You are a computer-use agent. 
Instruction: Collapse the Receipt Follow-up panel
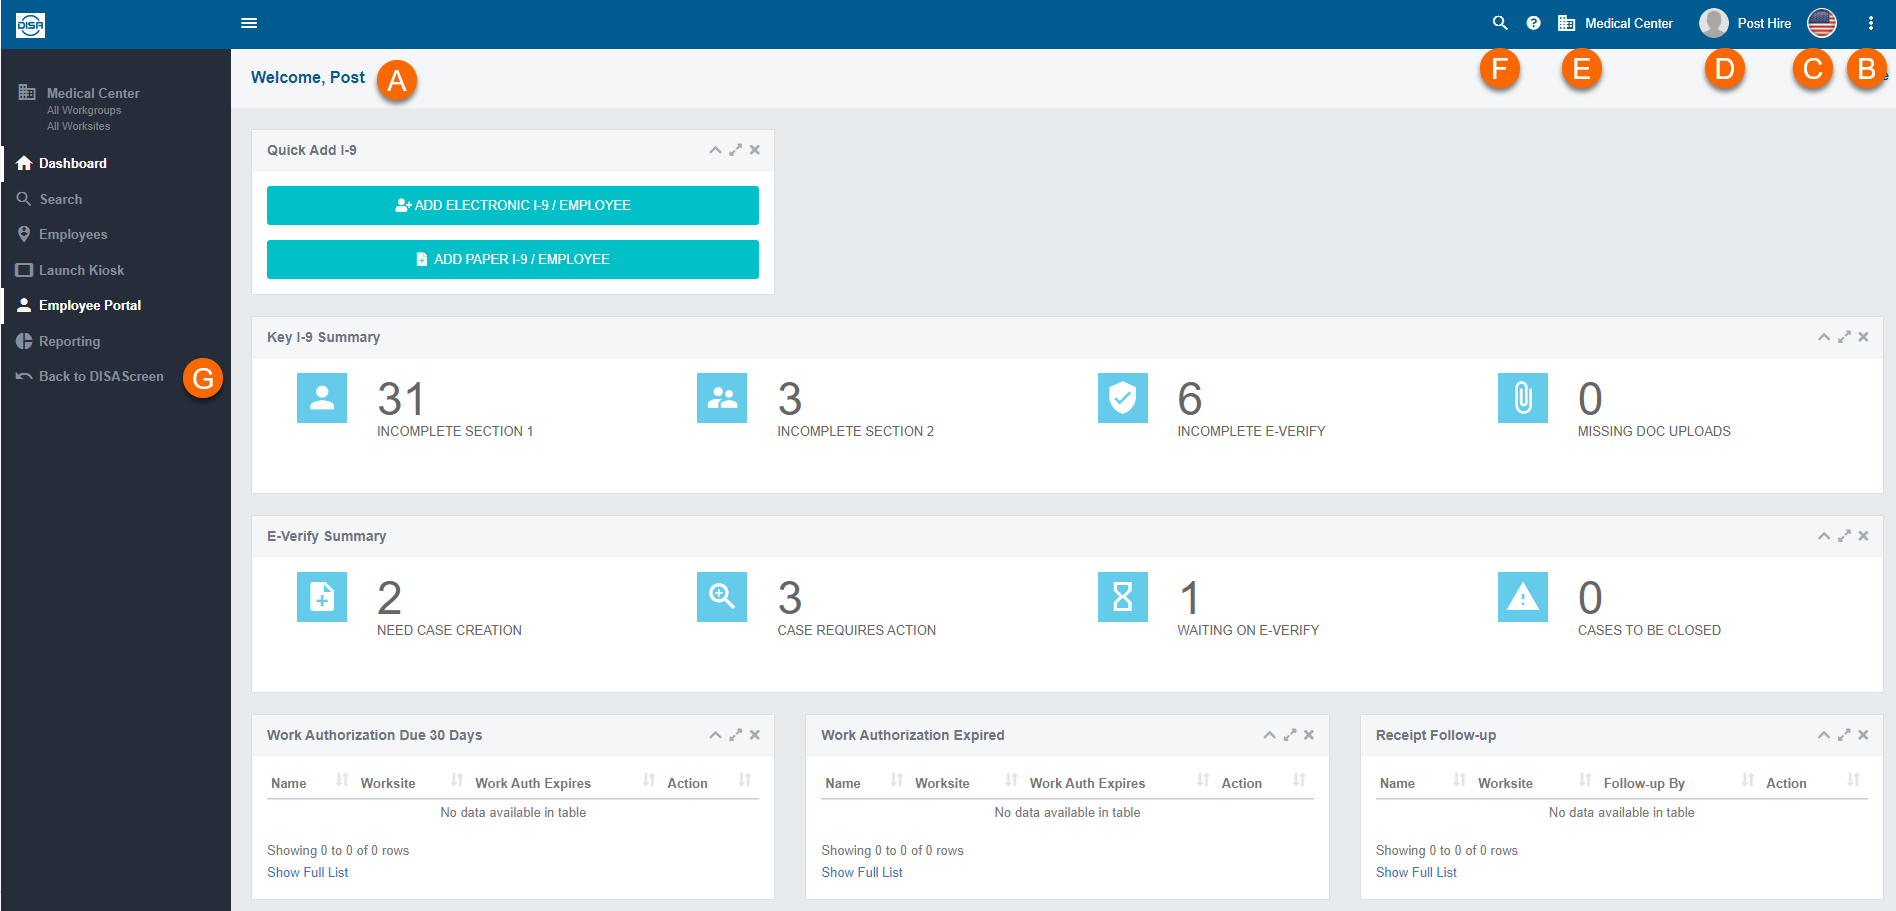1824,735
